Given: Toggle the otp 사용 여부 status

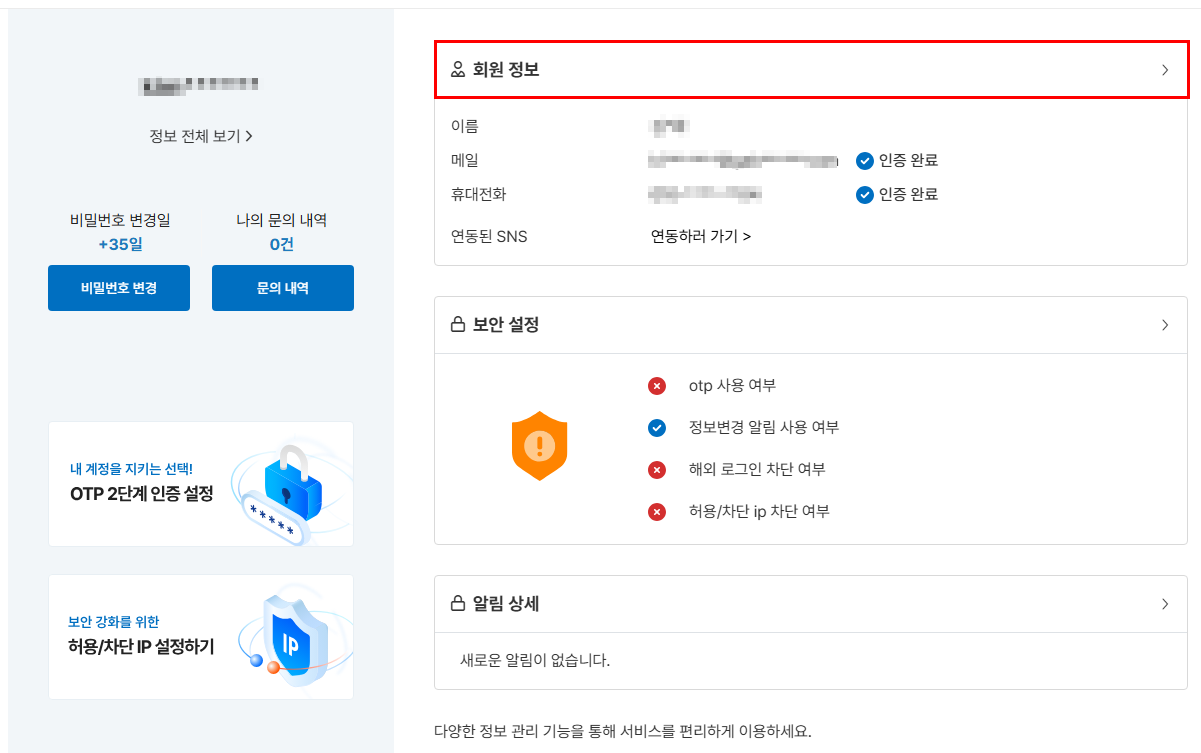Looking at the screenshot, I should tap(657, 386).
